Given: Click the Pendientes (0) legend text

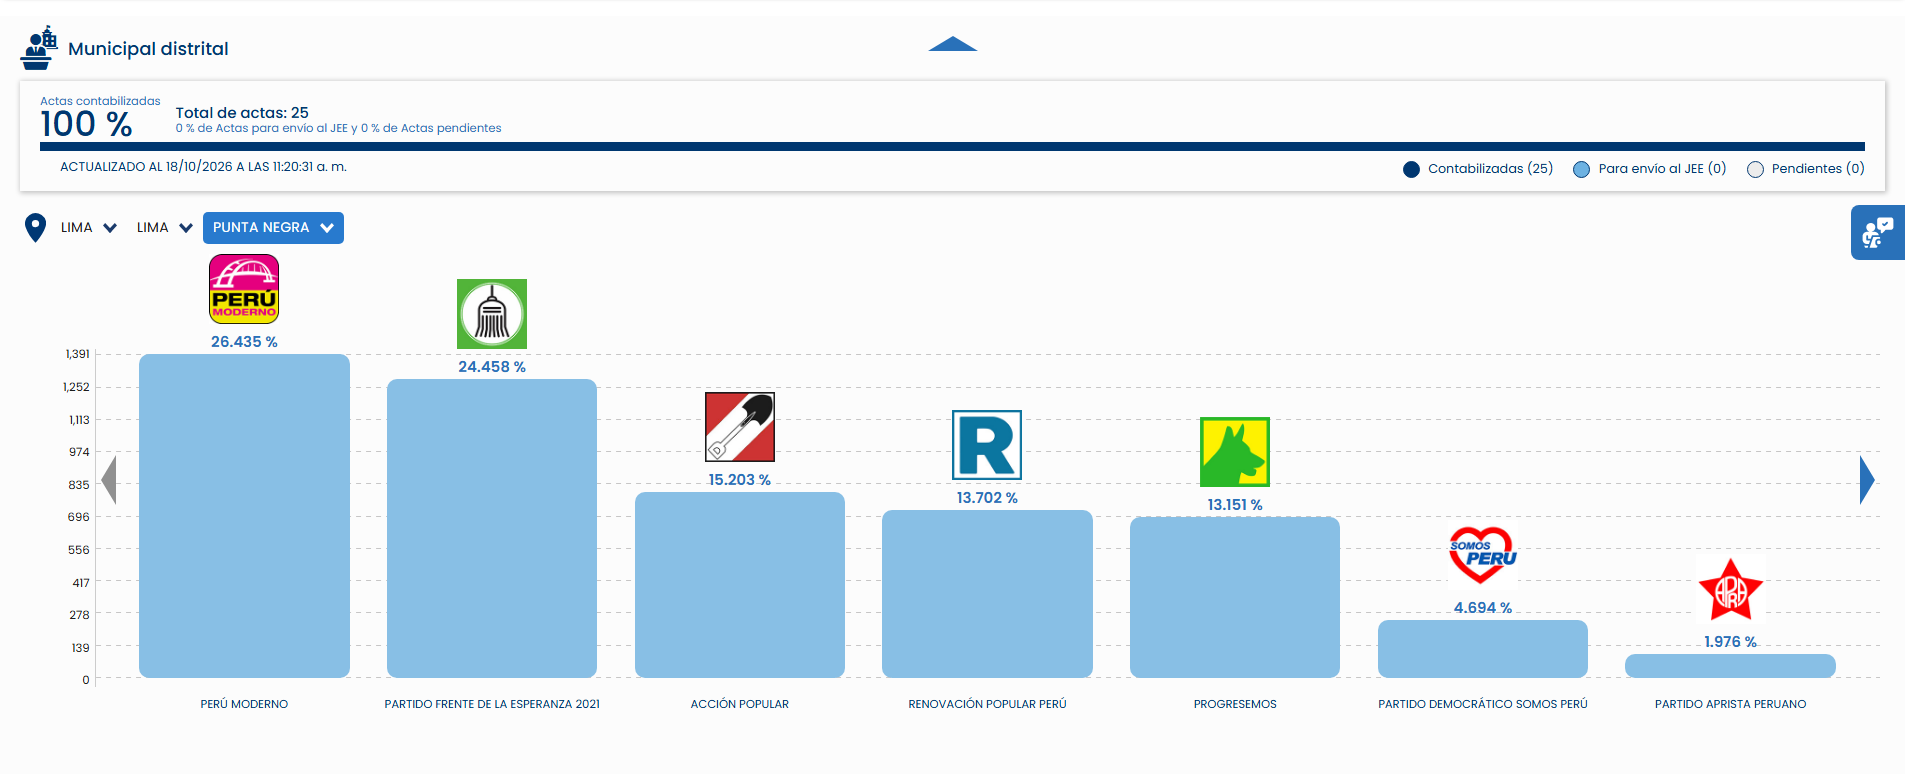Looking at the screenshot, I should (1818, 169).
